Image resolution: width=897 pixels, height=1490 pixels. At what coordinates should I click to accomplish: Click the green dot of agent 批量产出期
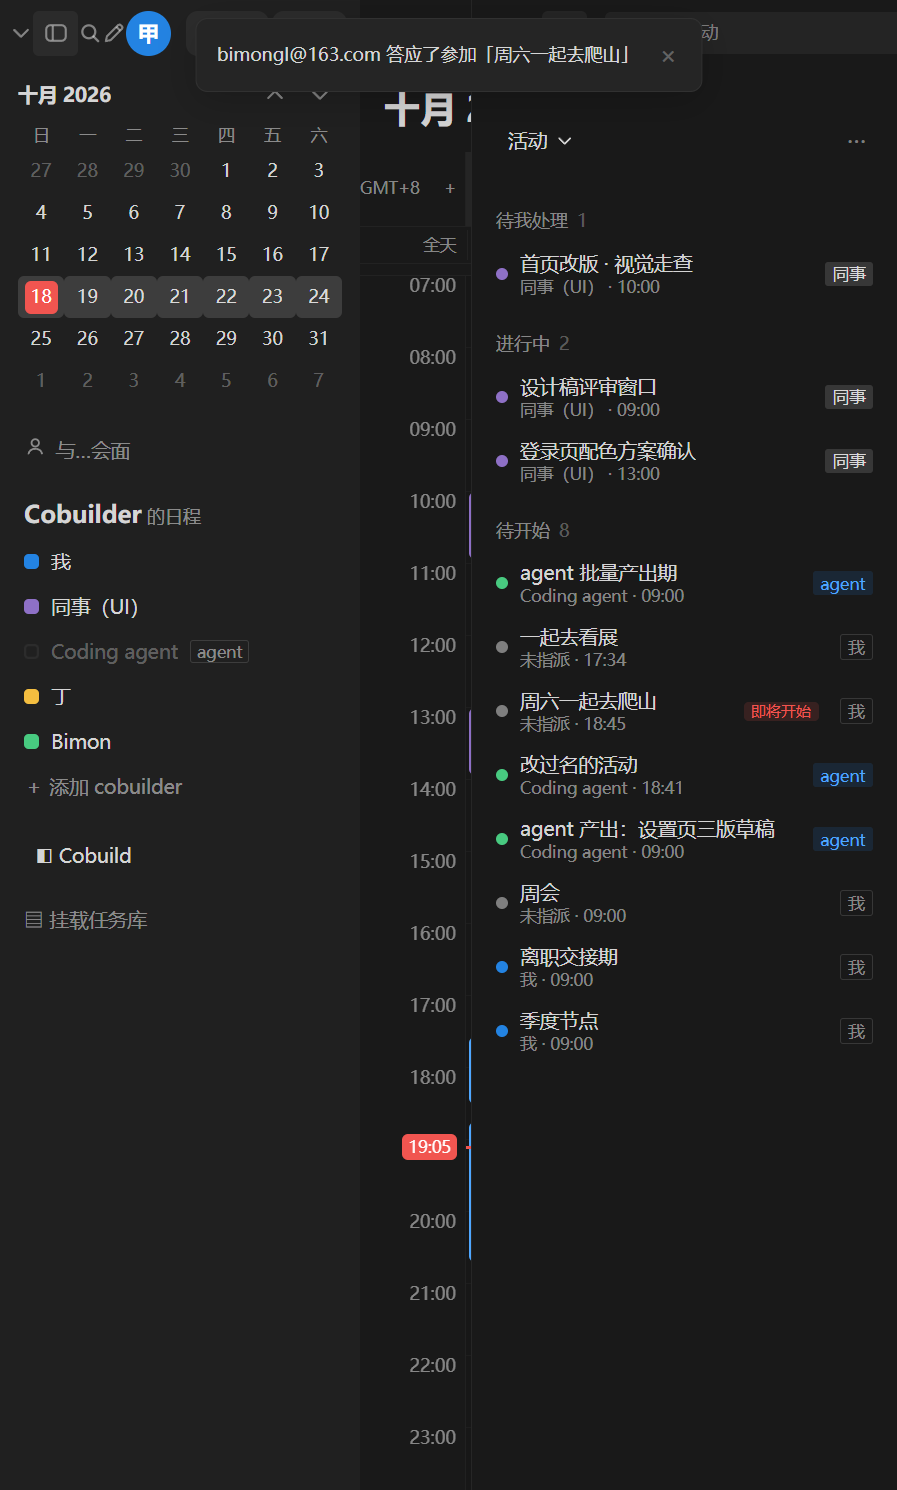[502, 583]
